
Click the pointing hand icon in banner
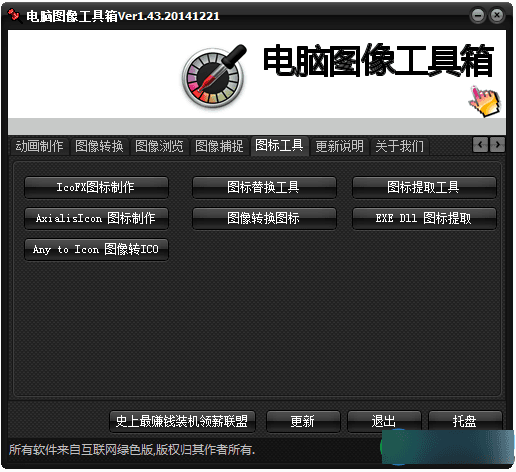click(x=485, y=101)
